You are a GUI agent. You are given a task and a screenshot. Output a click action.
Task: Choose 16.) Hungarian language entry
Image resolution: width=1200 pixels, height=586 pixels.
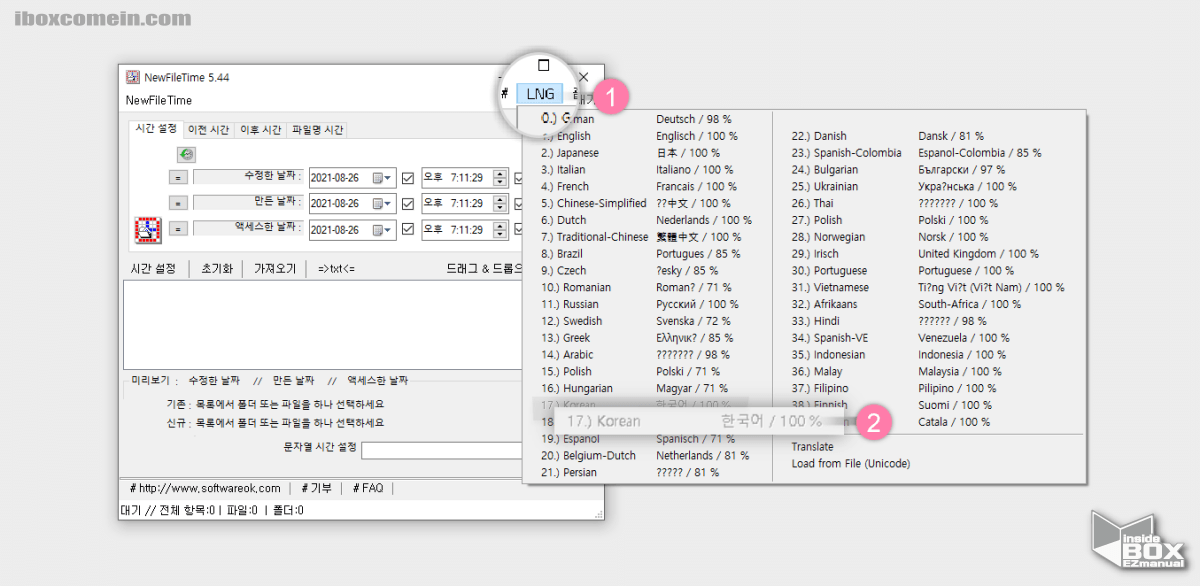click(647, 388)
